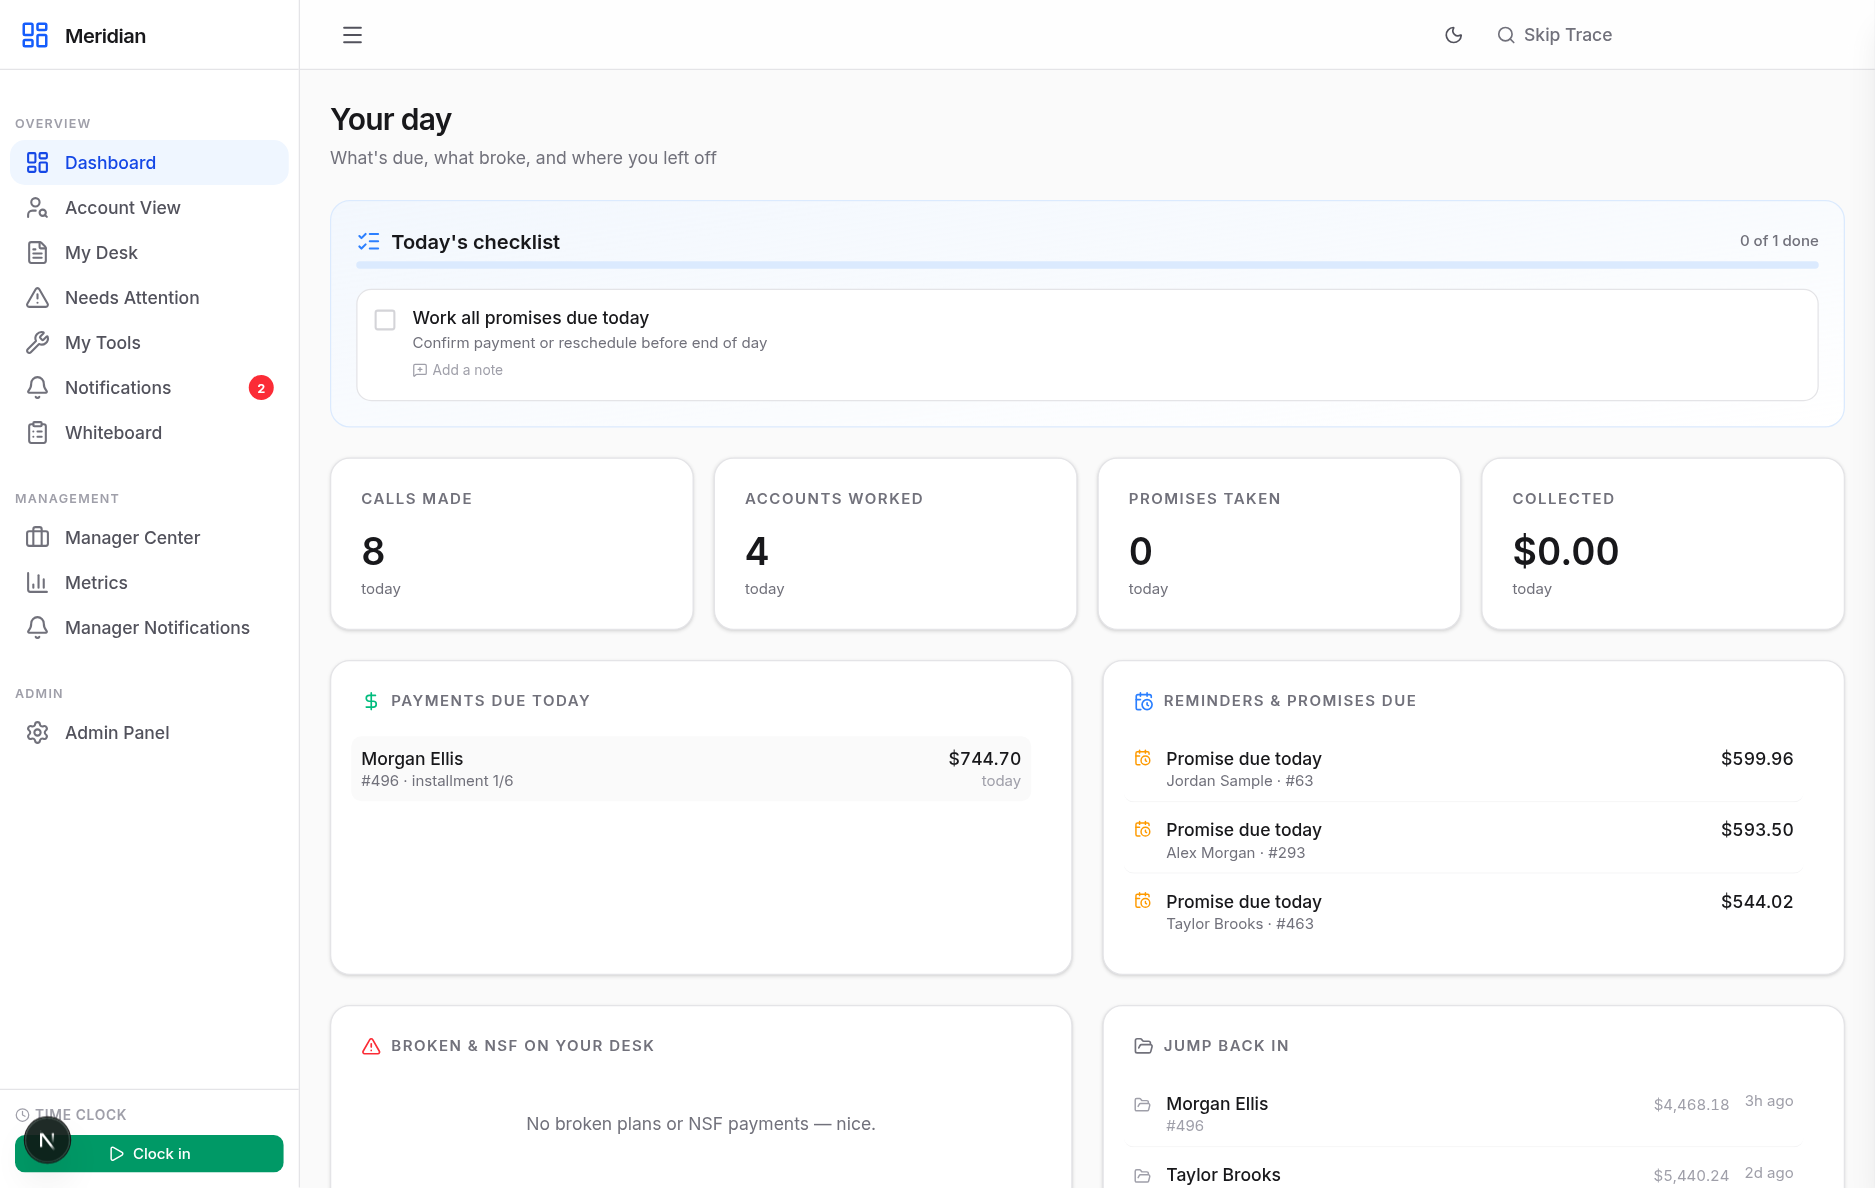Viewport: 1875px width, 1188px height.
Task: Switch to dark mode moon icon
Action: tap(1454, 35)
